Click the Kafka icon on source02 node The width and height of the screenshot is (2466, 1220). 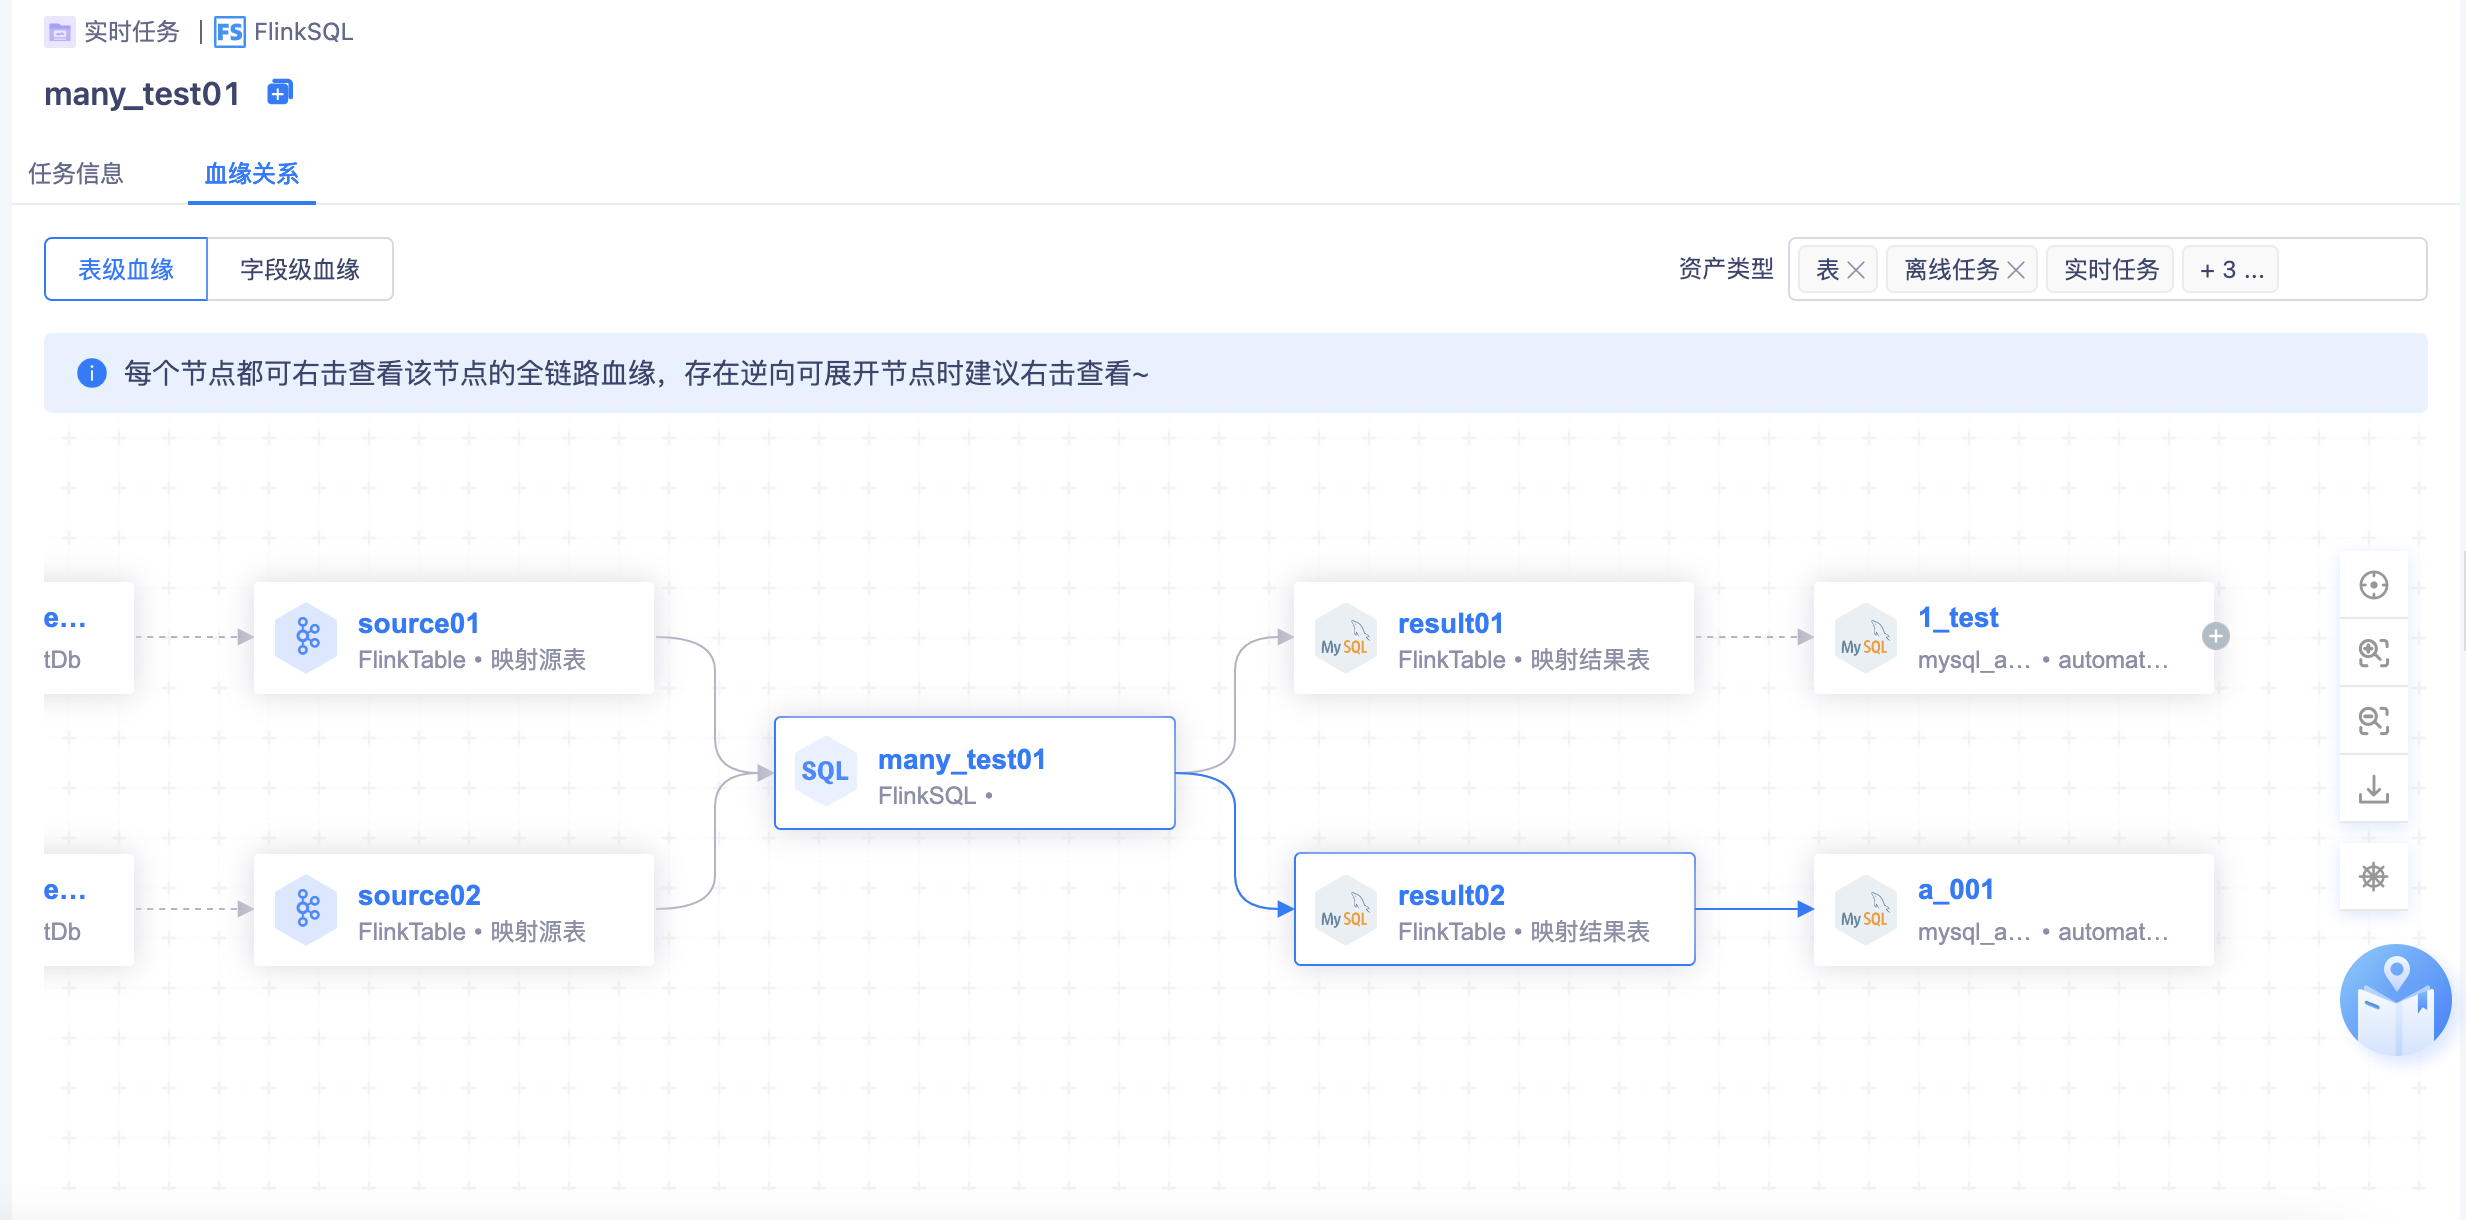tap(307, 909)
